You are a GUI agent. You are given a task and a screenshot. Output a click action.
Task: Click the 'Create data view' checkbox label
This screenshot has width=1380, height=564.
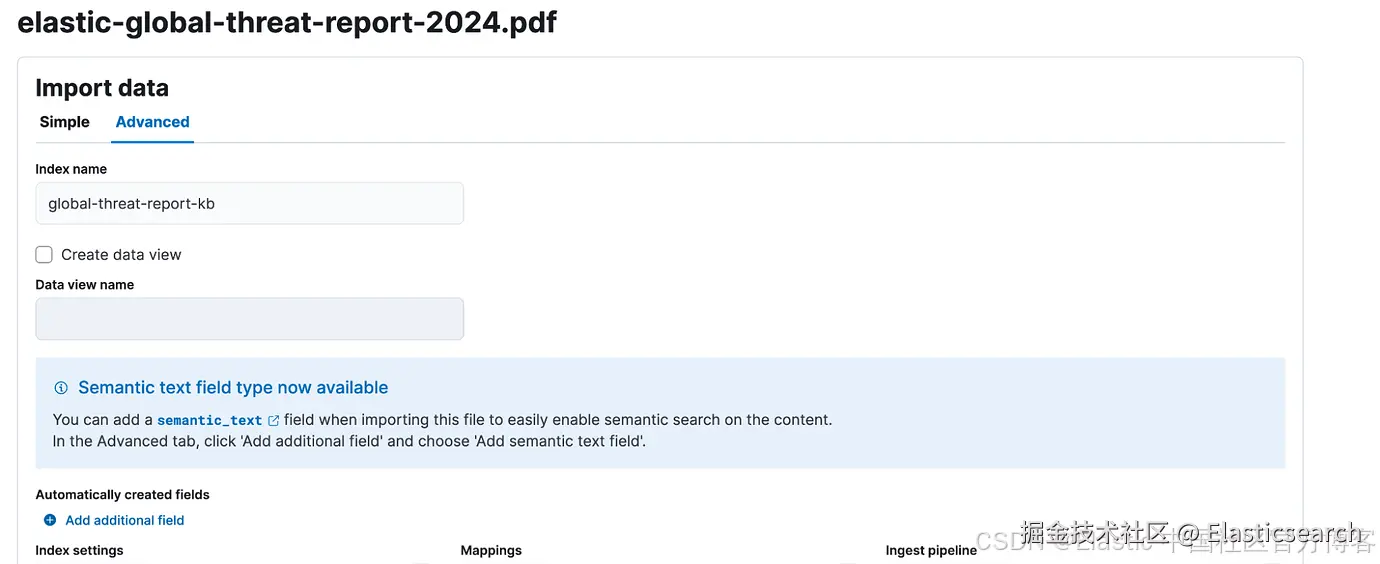pyautogui.click(x=121, y=255)
